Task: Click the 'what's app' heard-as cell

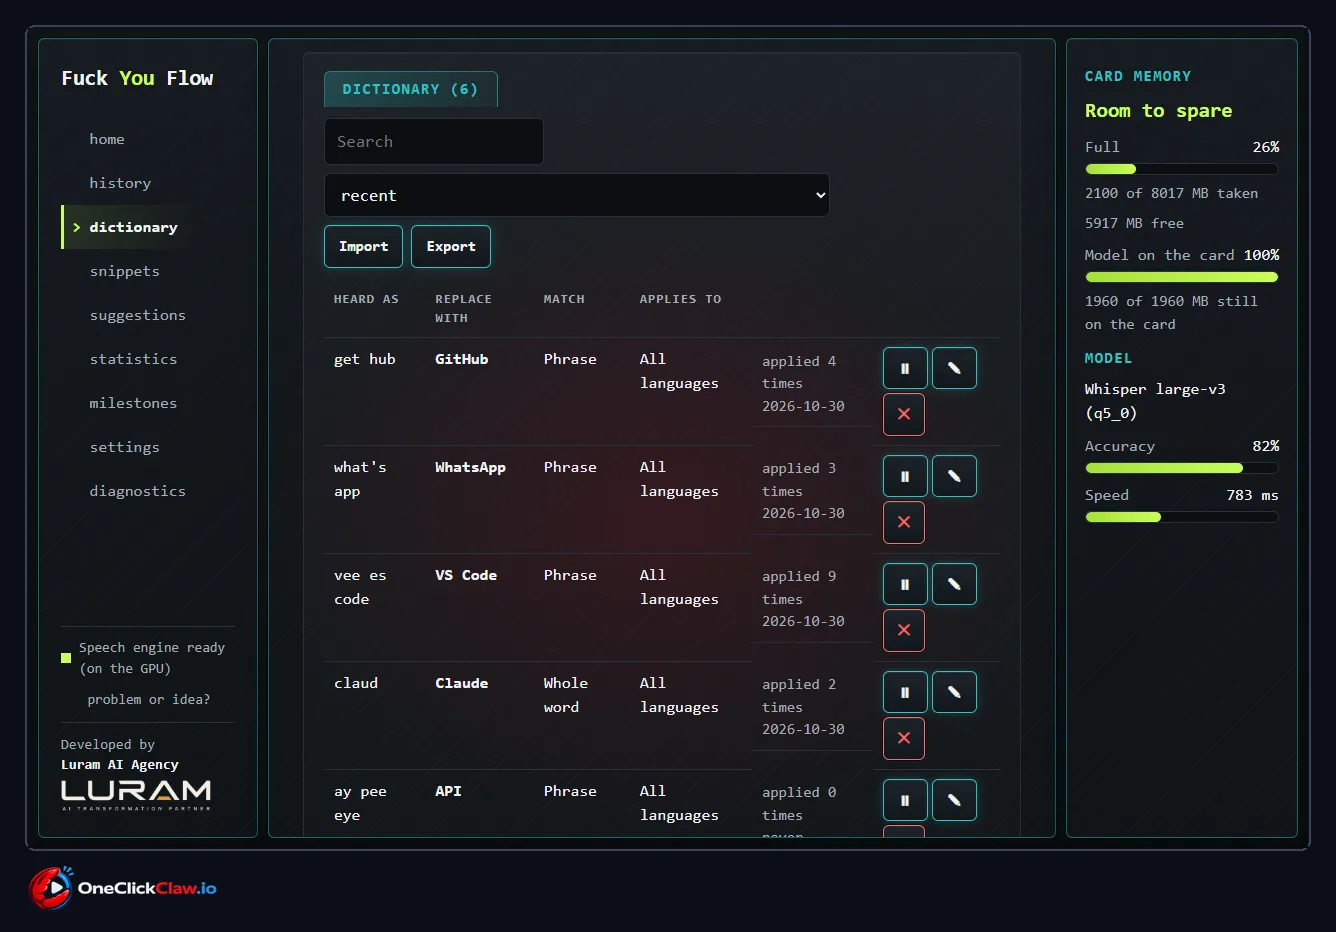Action: point(360,479)
